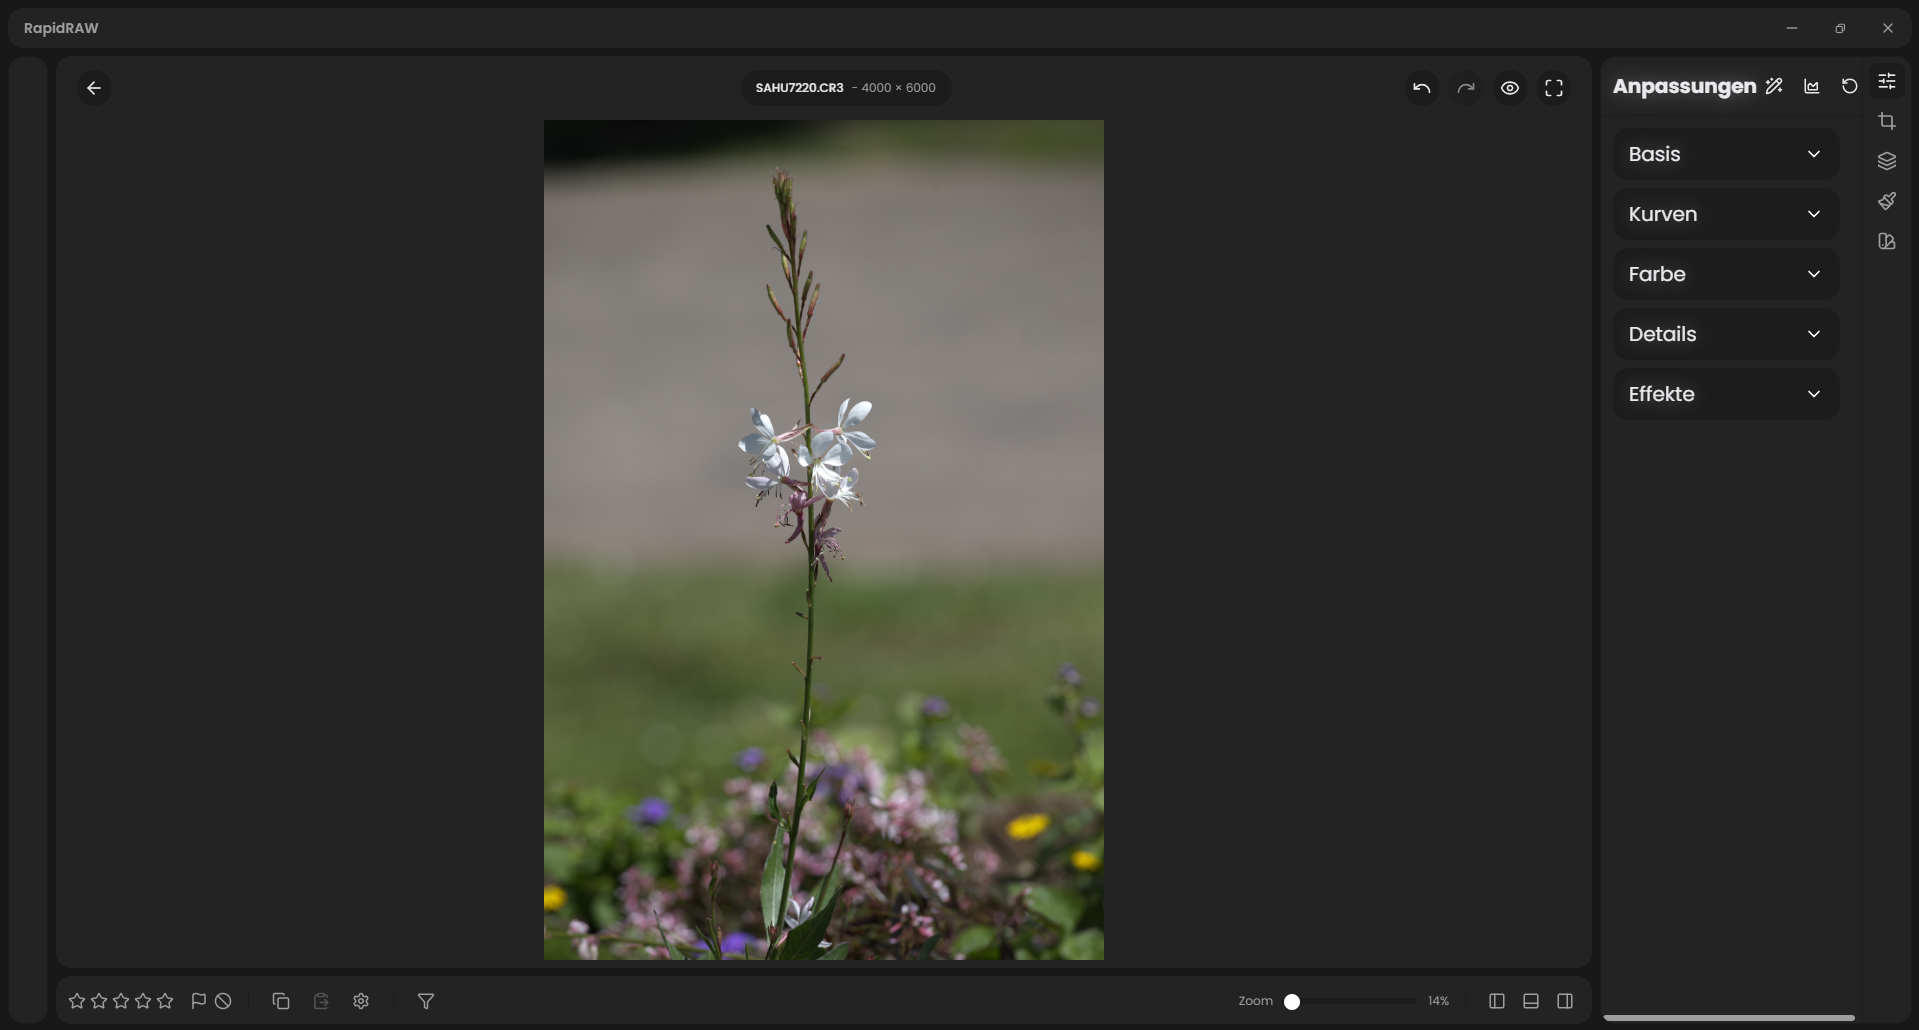Image resolution: width=1919 pixels, height=1030 pixels.
Task: Reset all adjustments icon
Action: 1849,86
